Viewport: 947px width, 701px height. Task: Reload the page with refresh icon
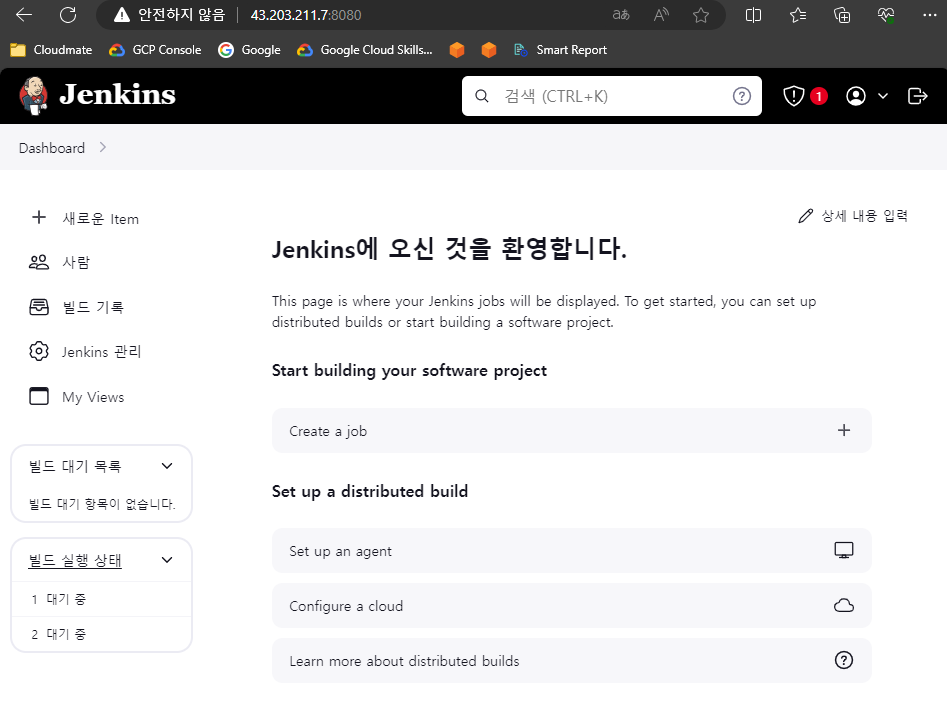pos(68,15)
